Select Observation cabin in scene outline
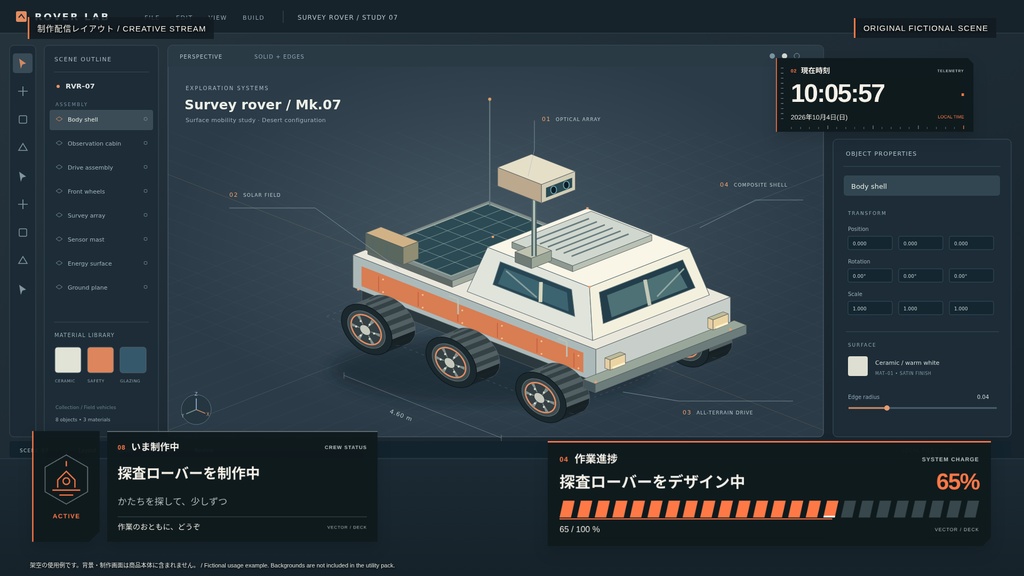 [x=101, y=144]
